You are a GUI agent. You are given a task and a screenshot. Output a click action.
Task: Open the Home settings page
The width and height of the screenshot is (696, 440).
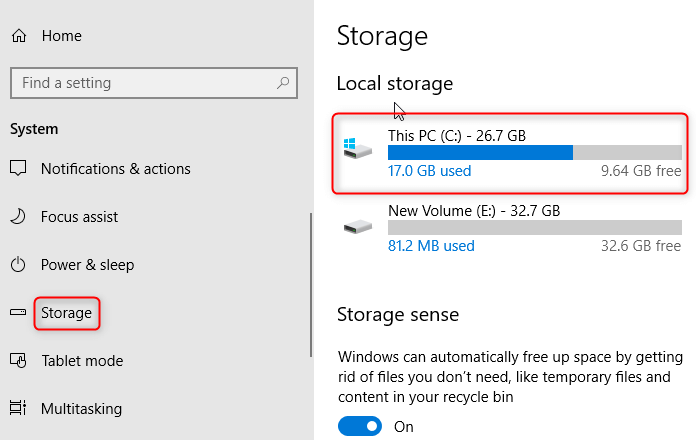61,36
